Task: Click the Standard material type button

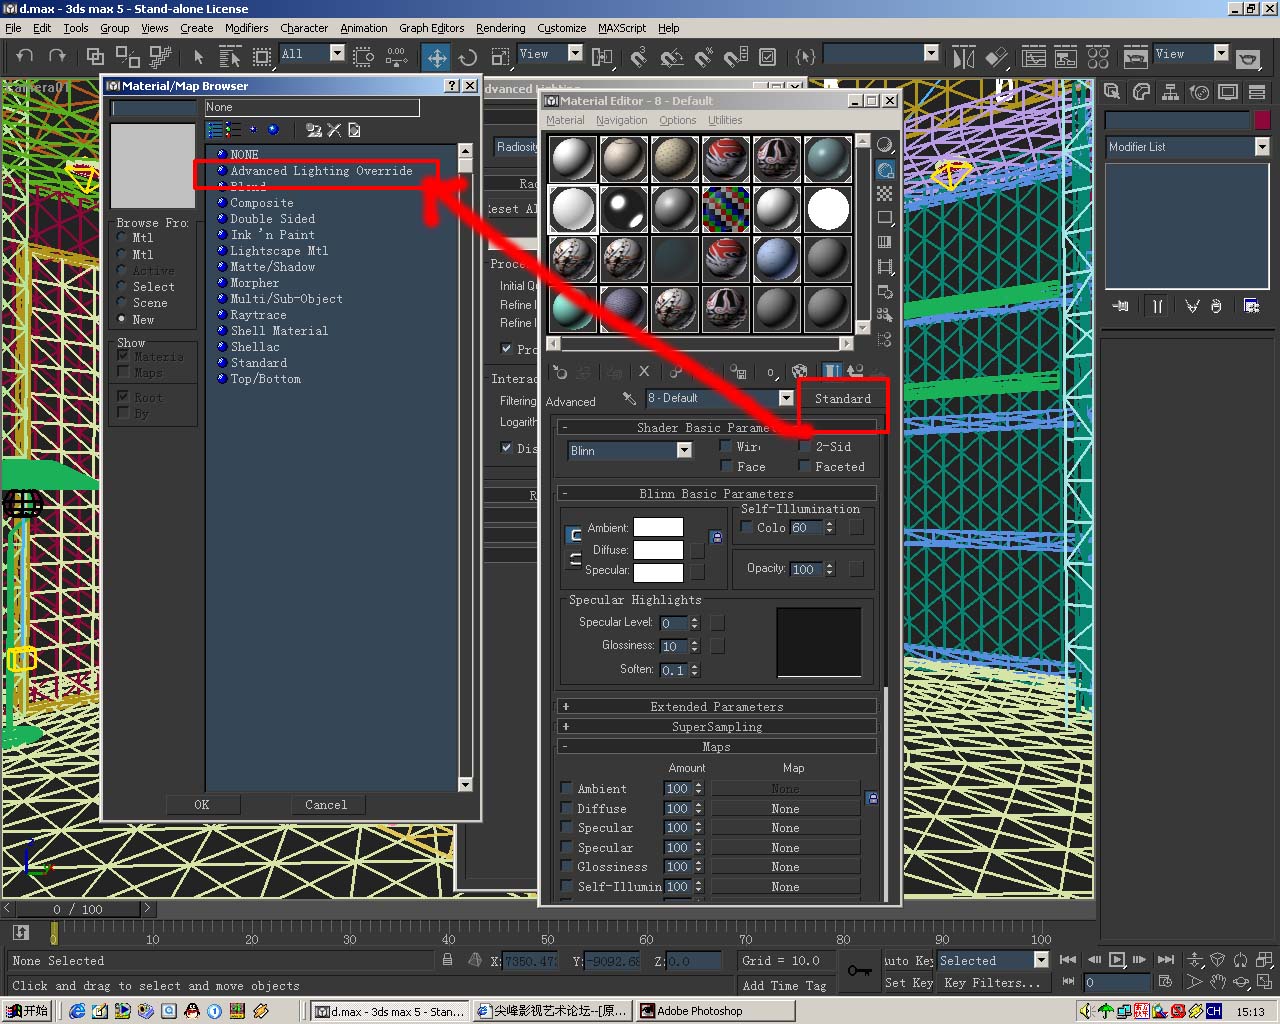Action: [843, 398]
